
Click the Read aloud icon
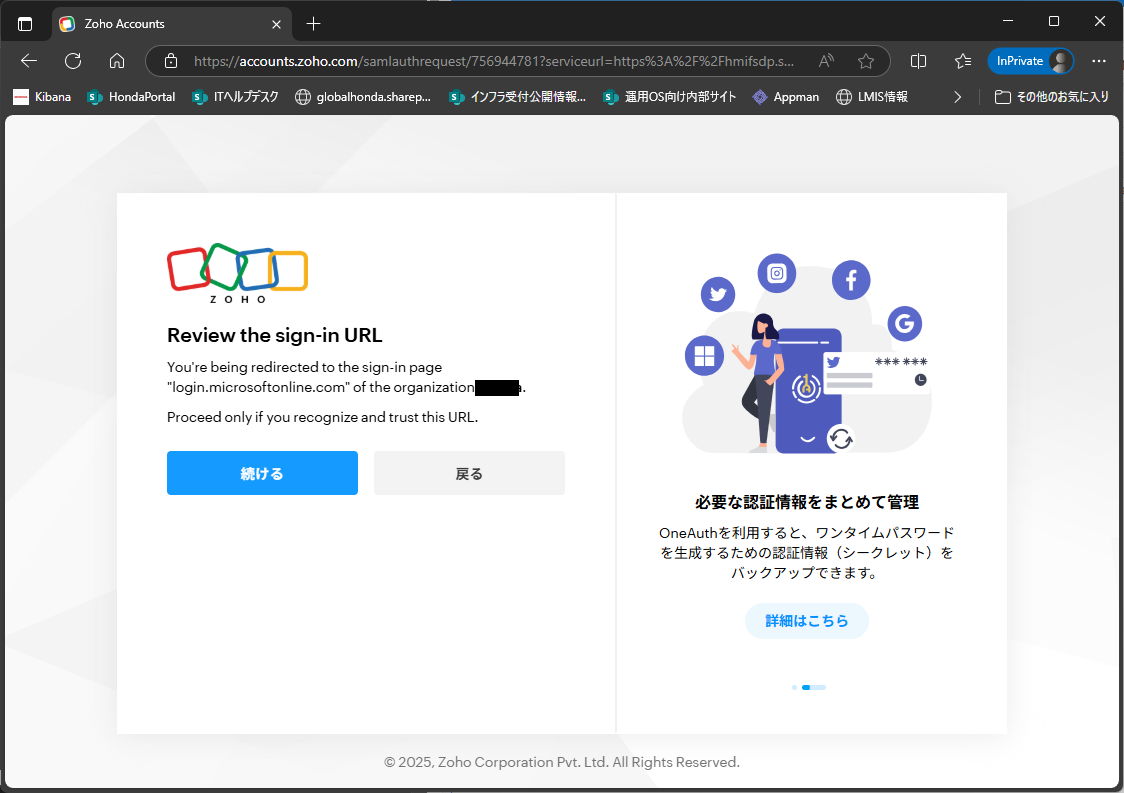[826, 61]
